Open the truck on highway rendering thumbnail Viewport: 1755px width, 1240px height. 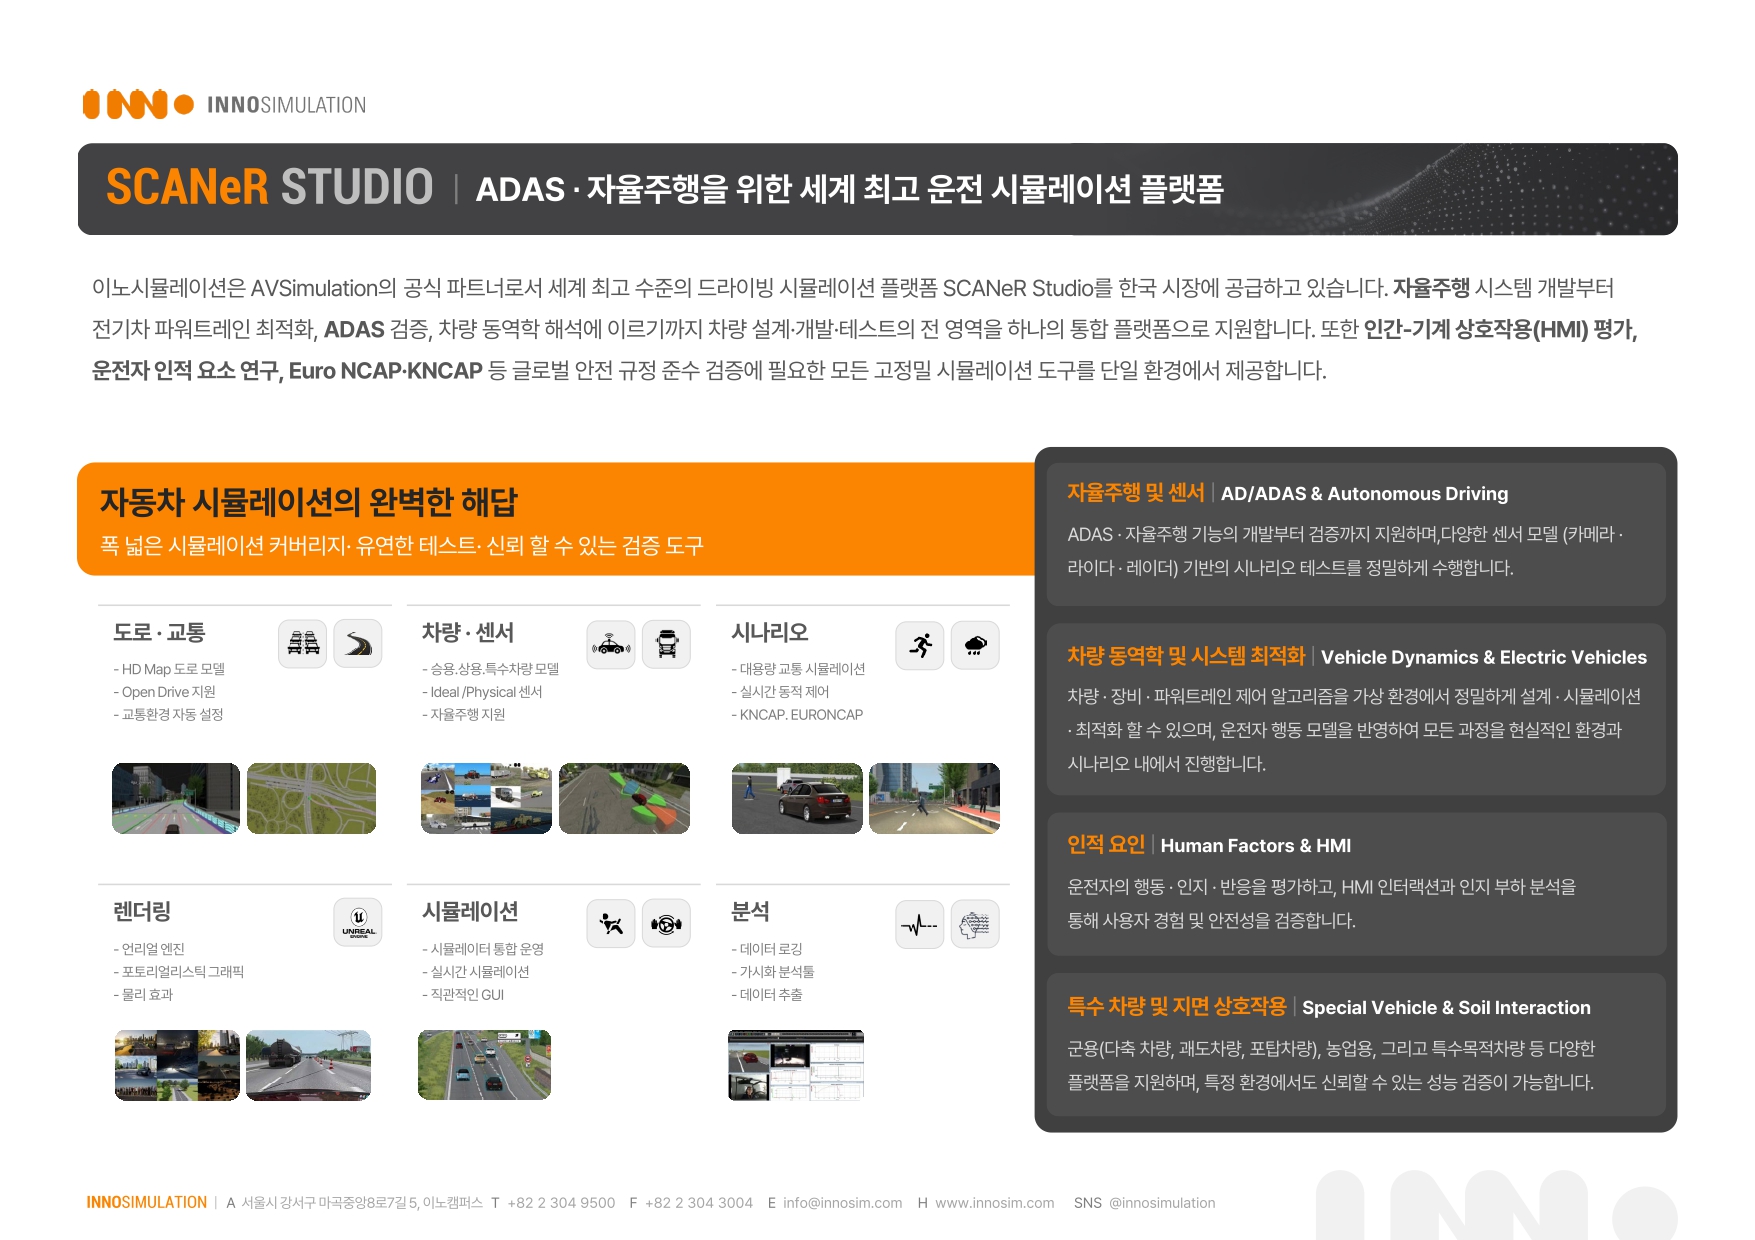pos(308,1065)
